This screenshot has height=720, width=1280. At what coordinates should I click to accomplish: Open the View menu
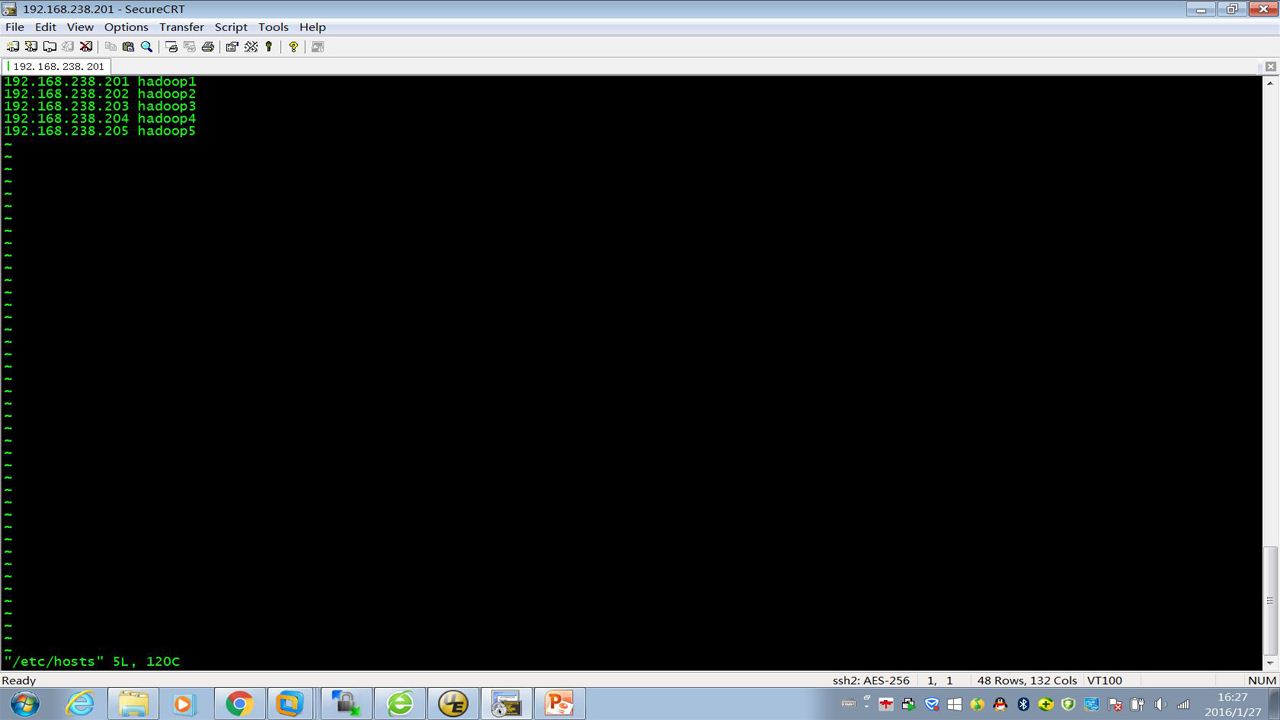pyautogui.click(x=80, y=27)
